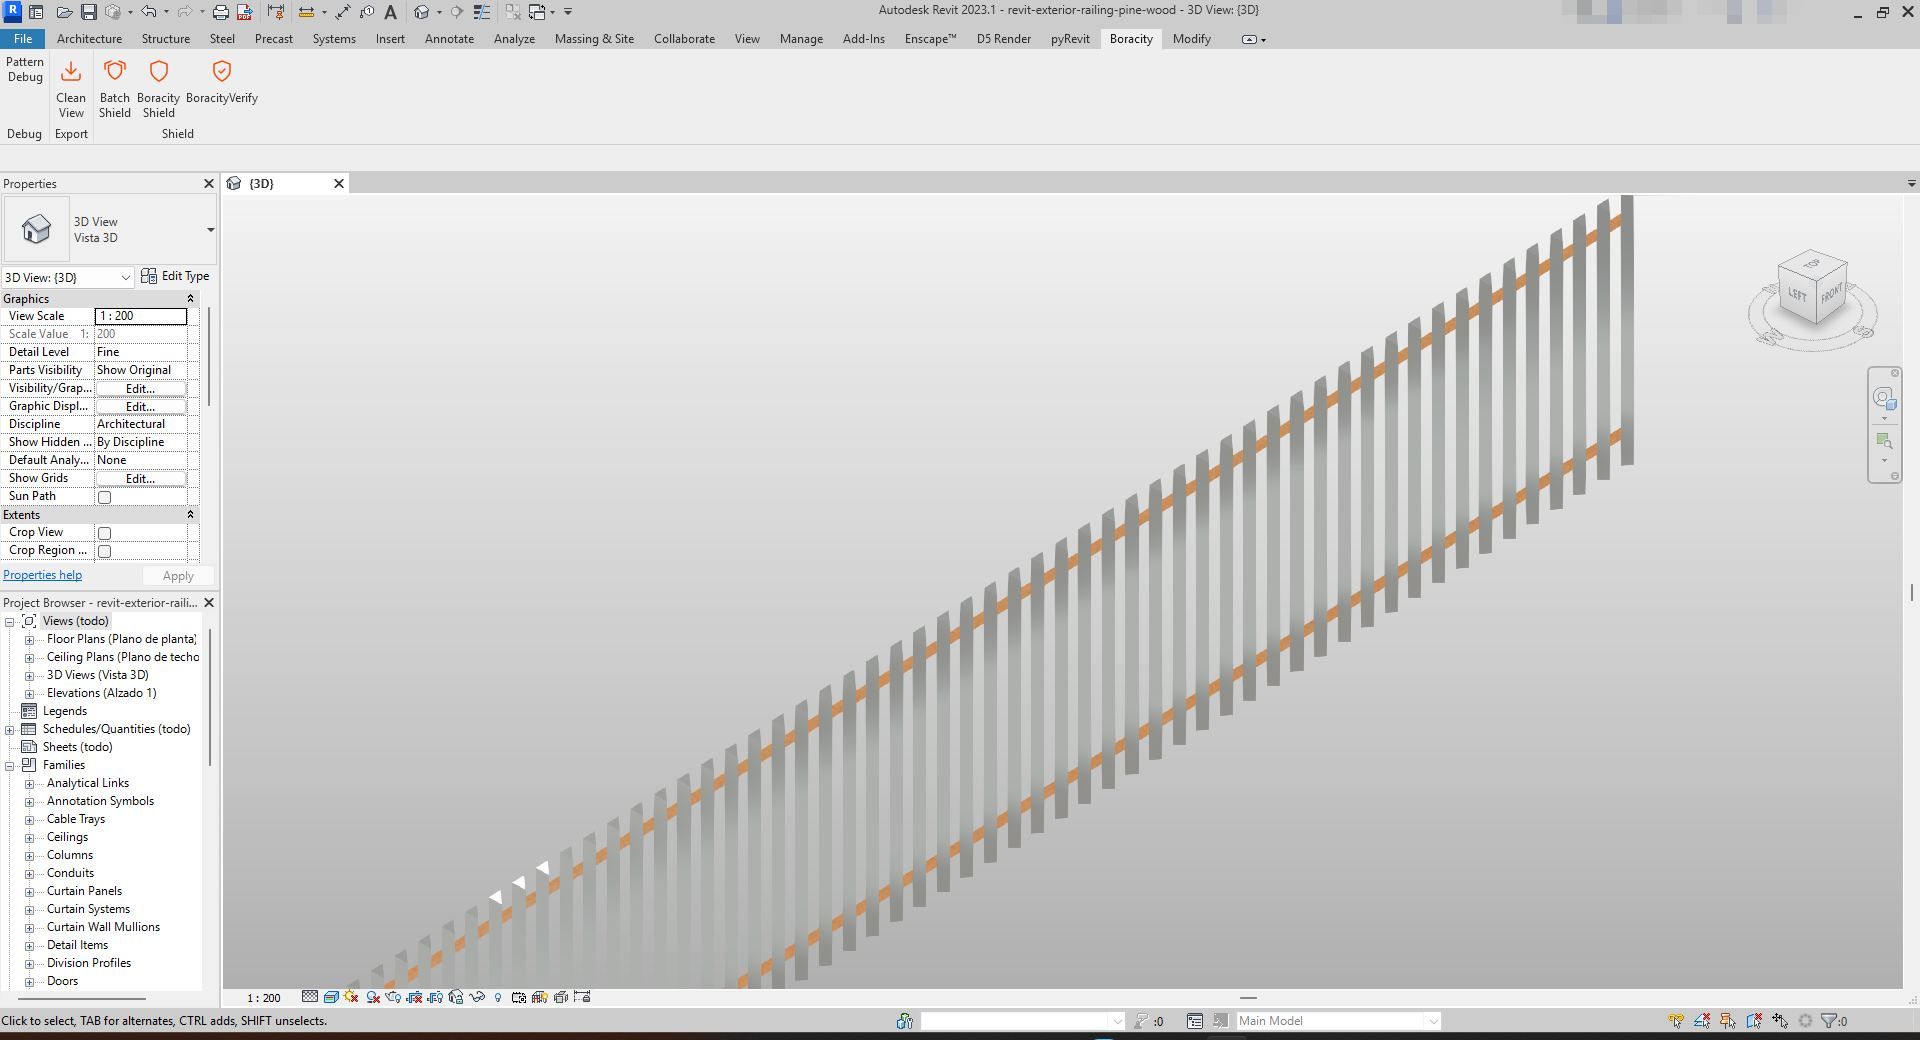The image size is (1920, 1040).
Task: Launch the Batch Shield tool
Action: (x=115, y=90)
